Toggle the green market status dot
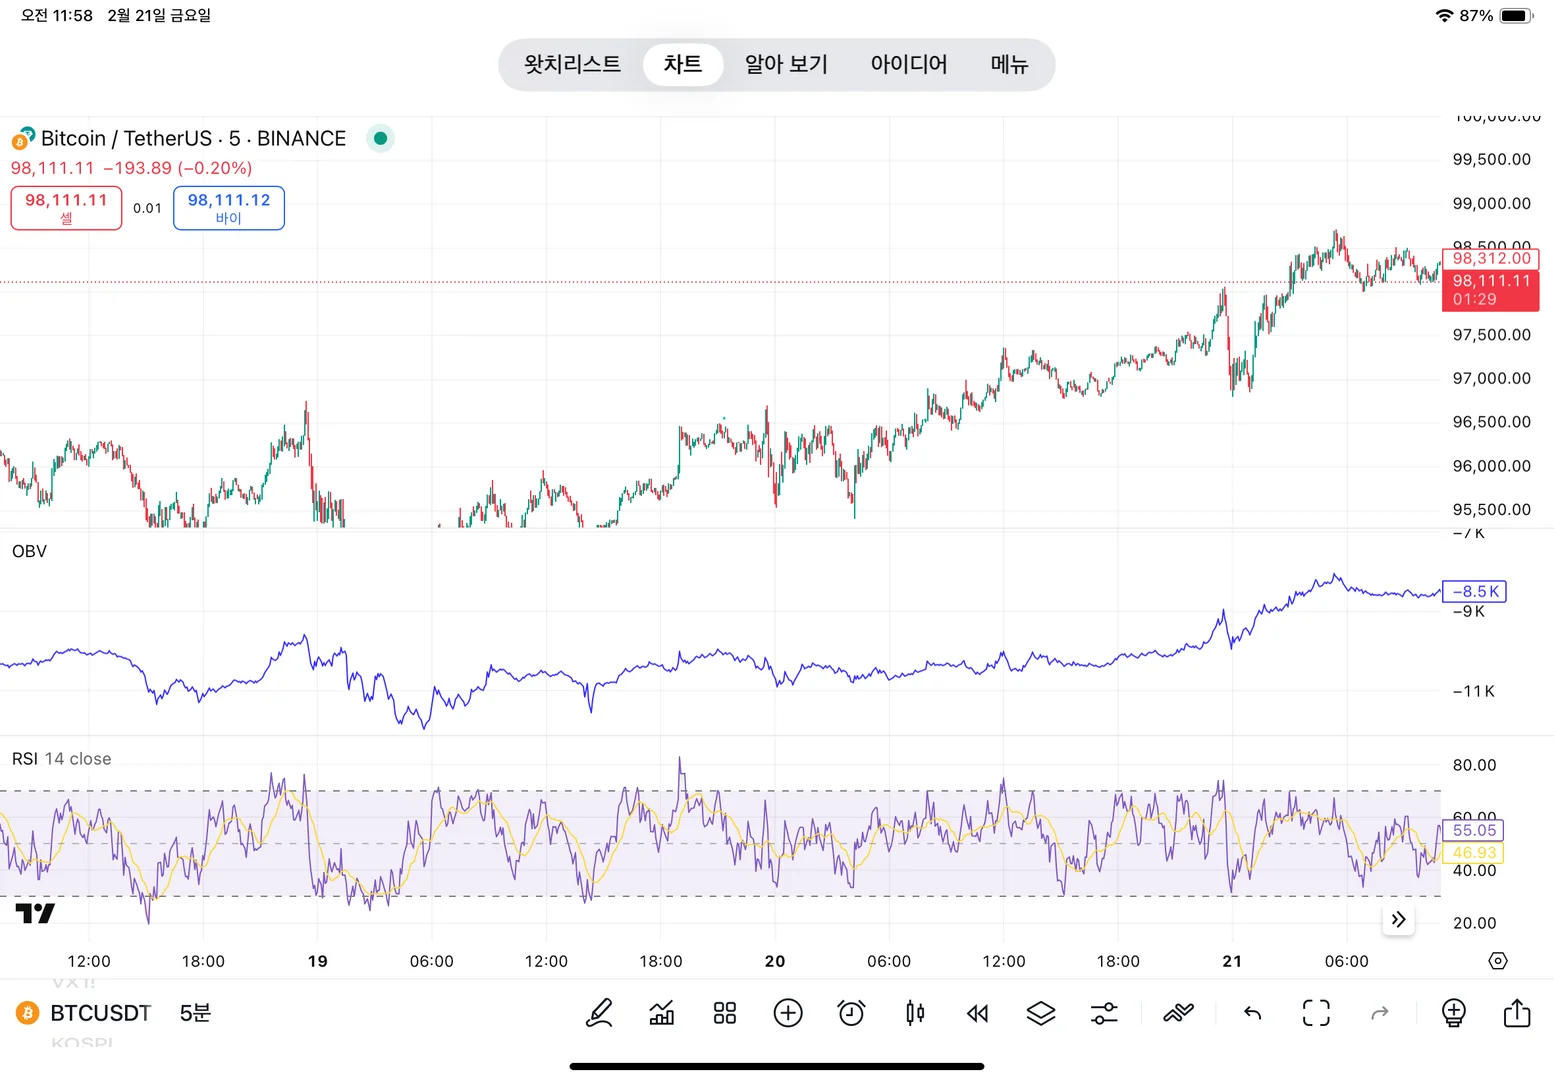The width and height of the screenshot is (1554, 1080). point(380,138)
